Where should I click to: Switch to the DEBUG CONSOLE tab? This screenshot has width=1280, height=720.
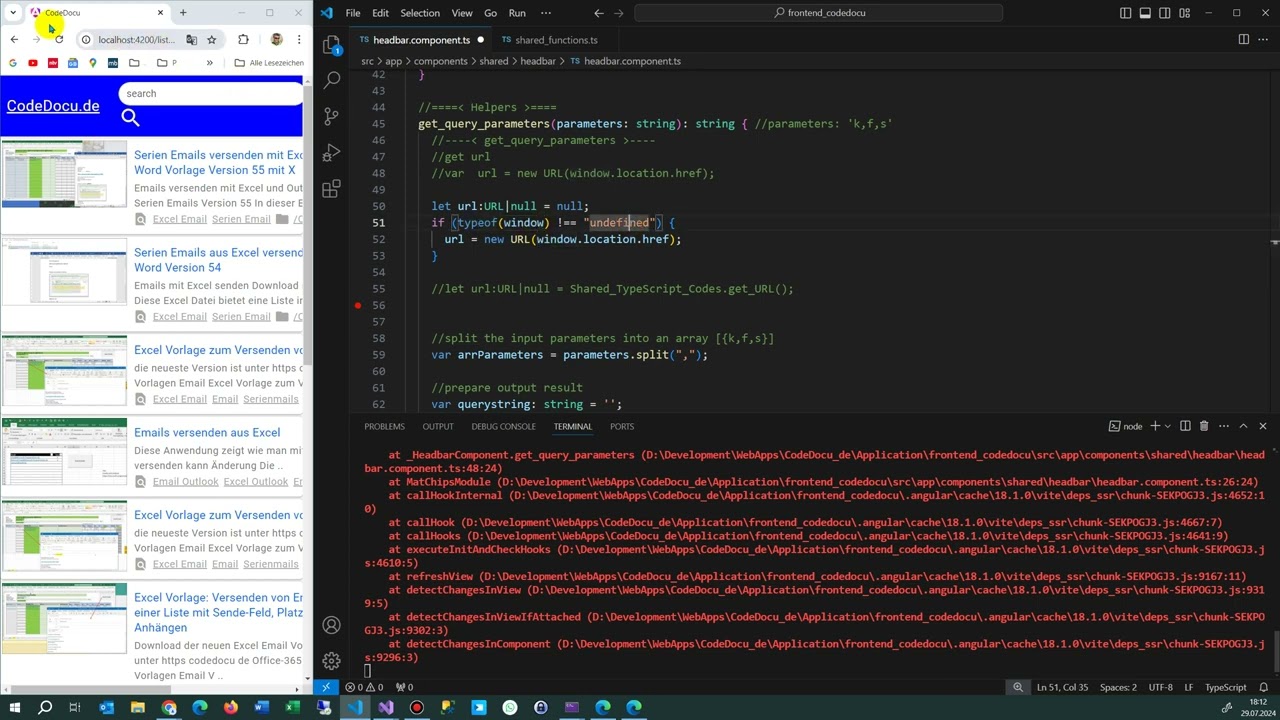(x=503, y=426)
